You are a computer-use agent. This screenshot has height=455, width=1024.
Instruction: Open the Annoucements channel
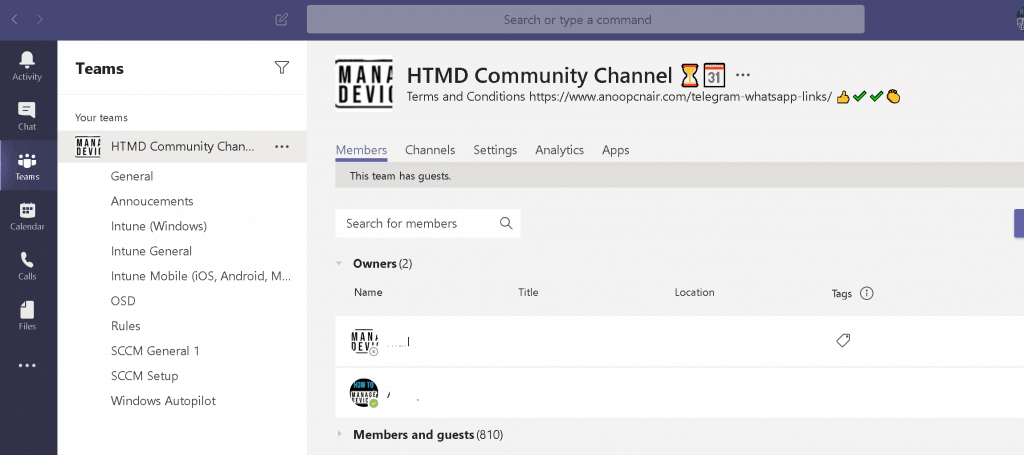(152, 201)
